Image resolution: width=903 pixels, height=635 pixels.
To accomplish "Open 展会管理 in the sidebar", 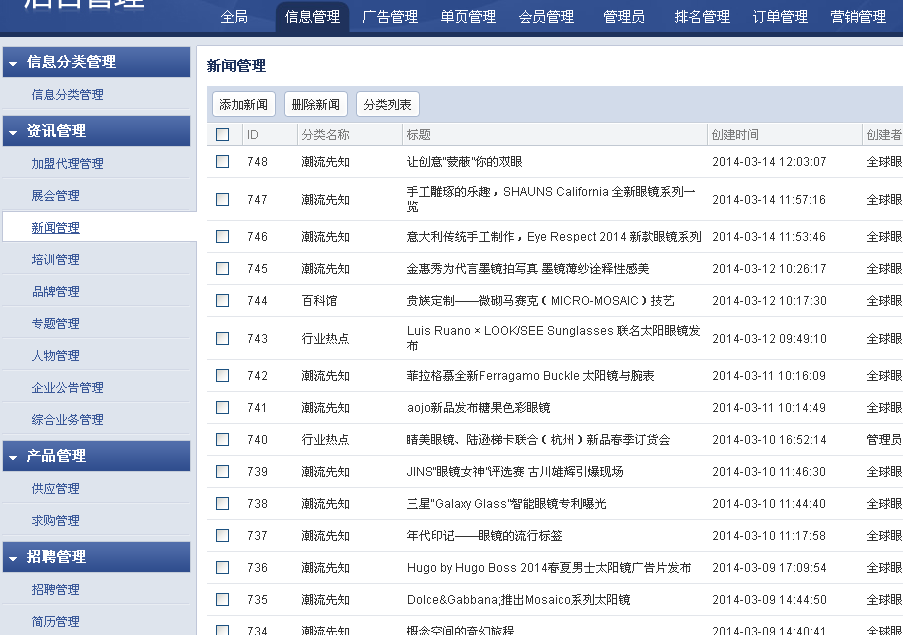I will (x=55, y=196).
